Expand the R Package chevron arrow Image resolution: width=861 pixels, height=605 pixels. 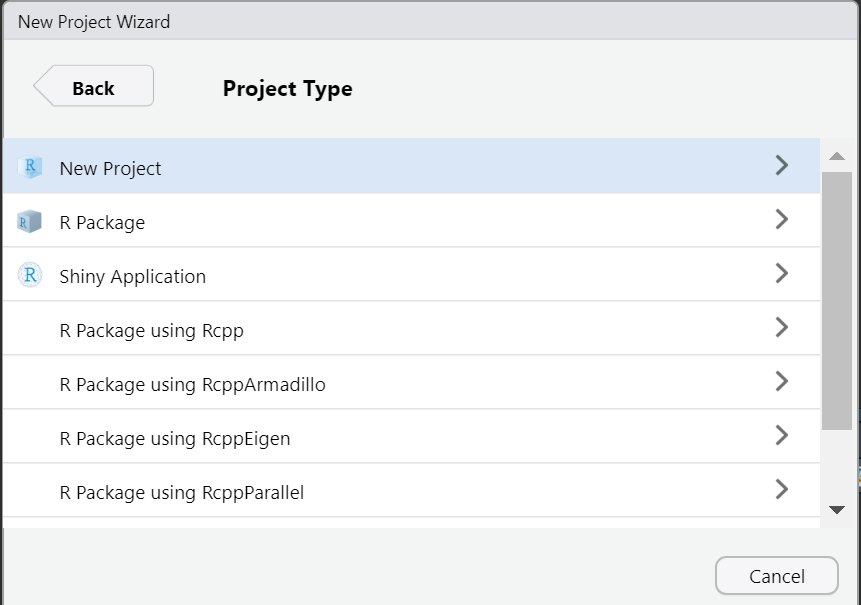tap(782, 220)
